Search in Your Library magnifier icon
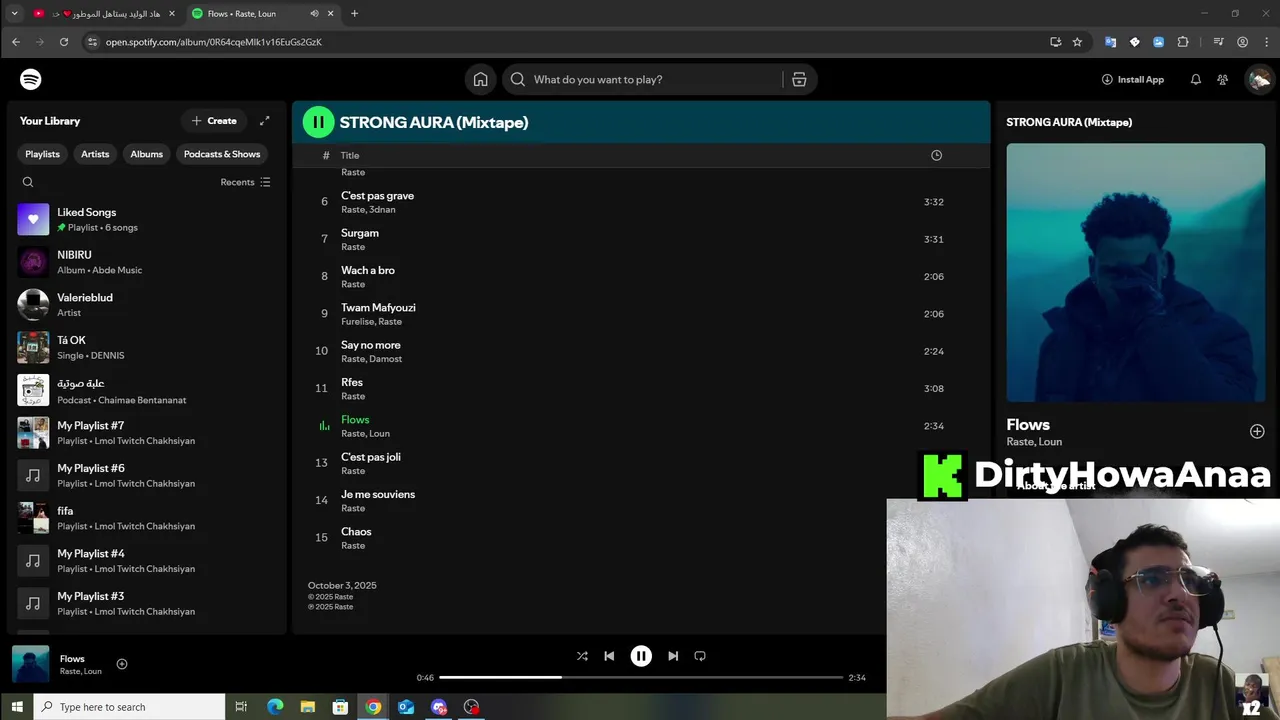The height and width of the screenshot is (720, 1280). [28, 182]
